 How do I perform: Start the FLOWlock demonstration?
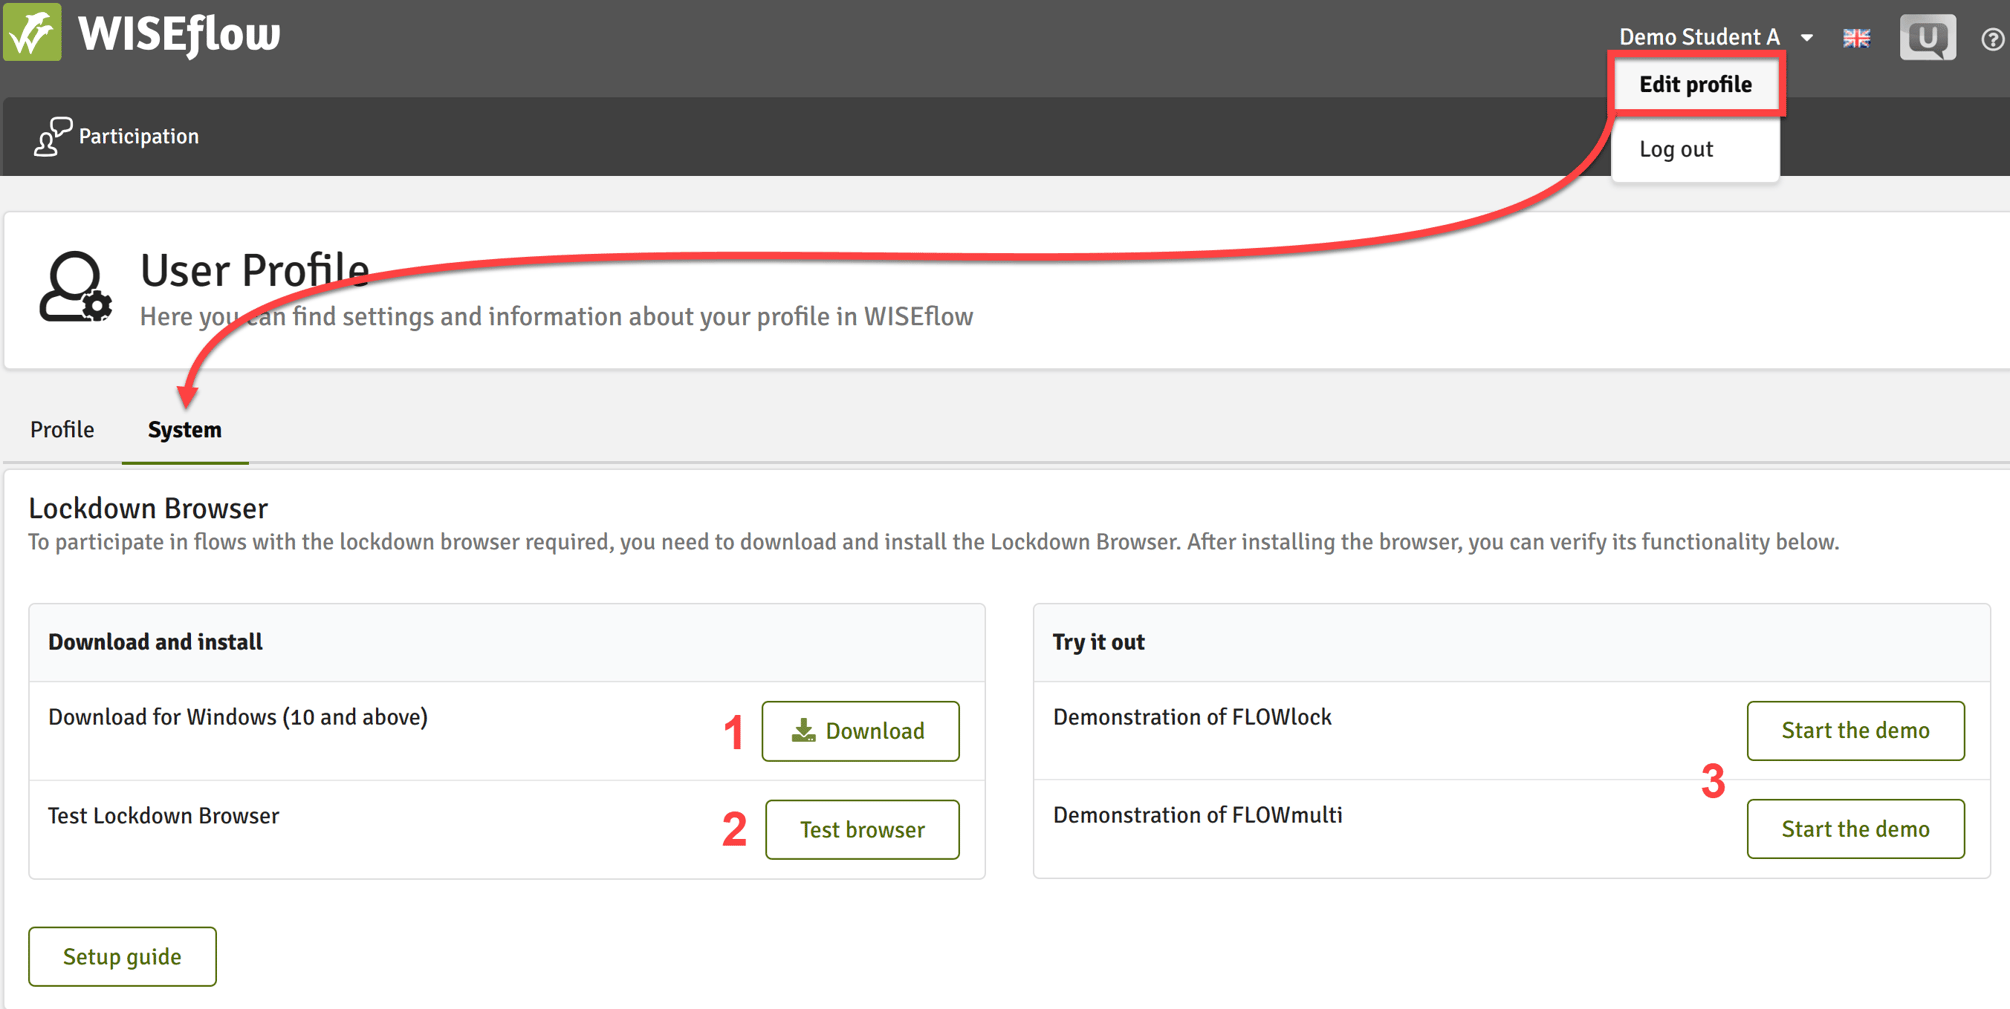(1855, 730)
